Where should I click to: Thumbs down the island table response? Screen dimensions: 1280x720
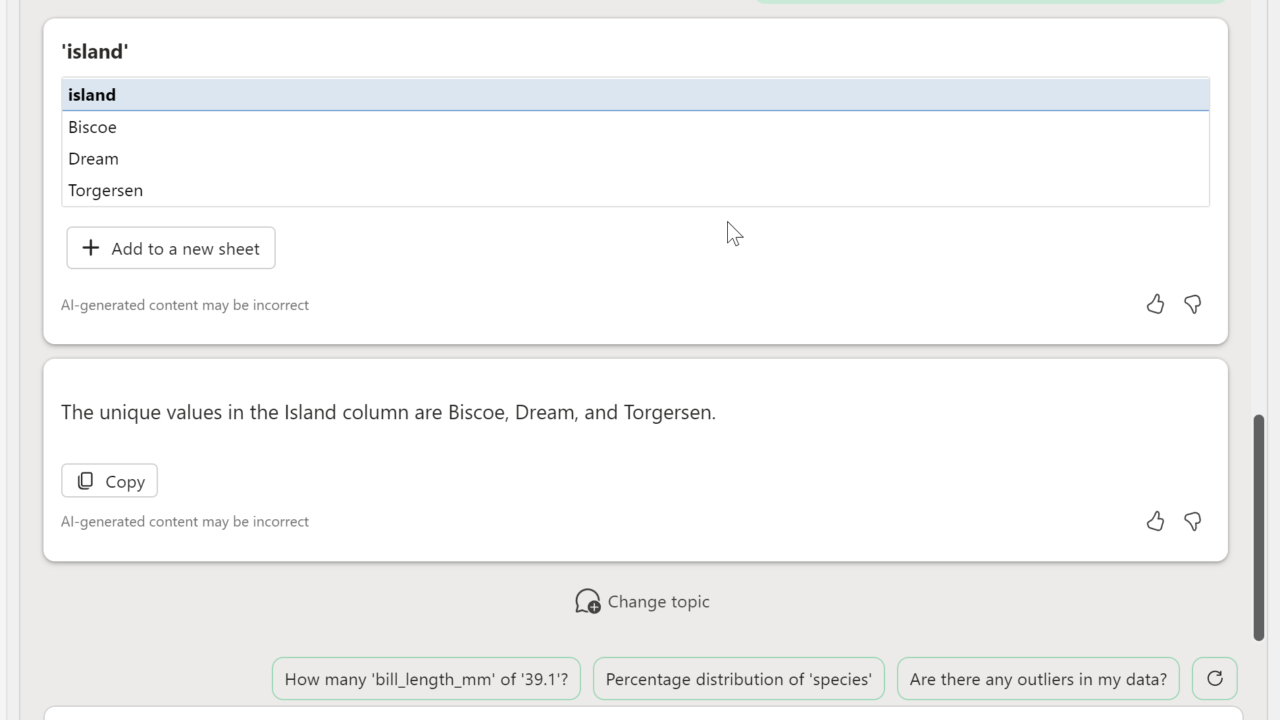coord(1192,304)
